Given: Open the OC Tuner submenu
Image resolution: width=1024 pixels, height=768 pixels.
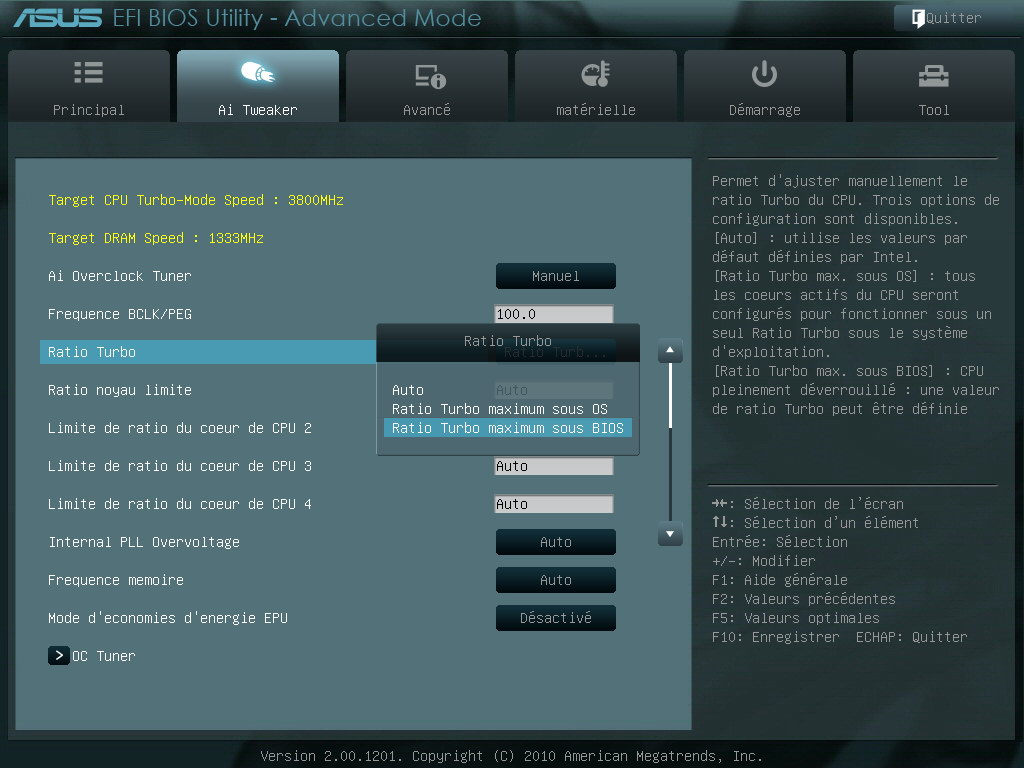Looking at the screenshot, I should pos(92,656).
